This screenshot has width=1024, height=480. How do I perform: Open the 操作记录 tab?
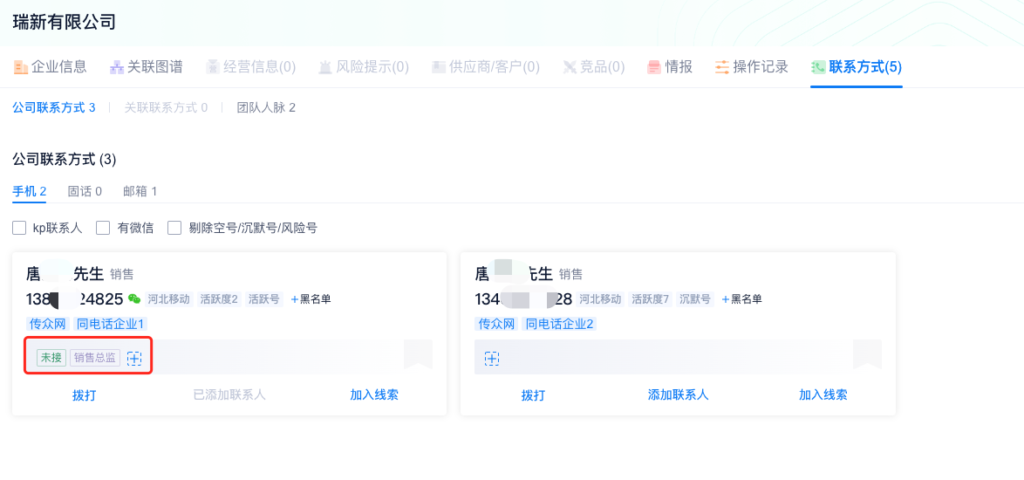coord(751,67)
